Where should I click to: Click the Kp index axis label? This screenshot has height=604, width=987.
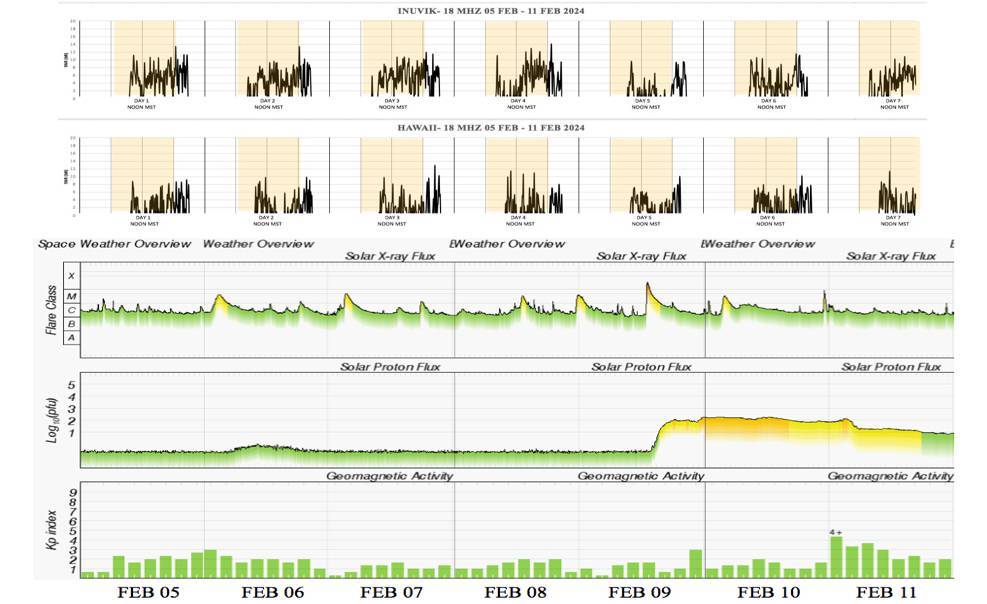pos(52,530)
